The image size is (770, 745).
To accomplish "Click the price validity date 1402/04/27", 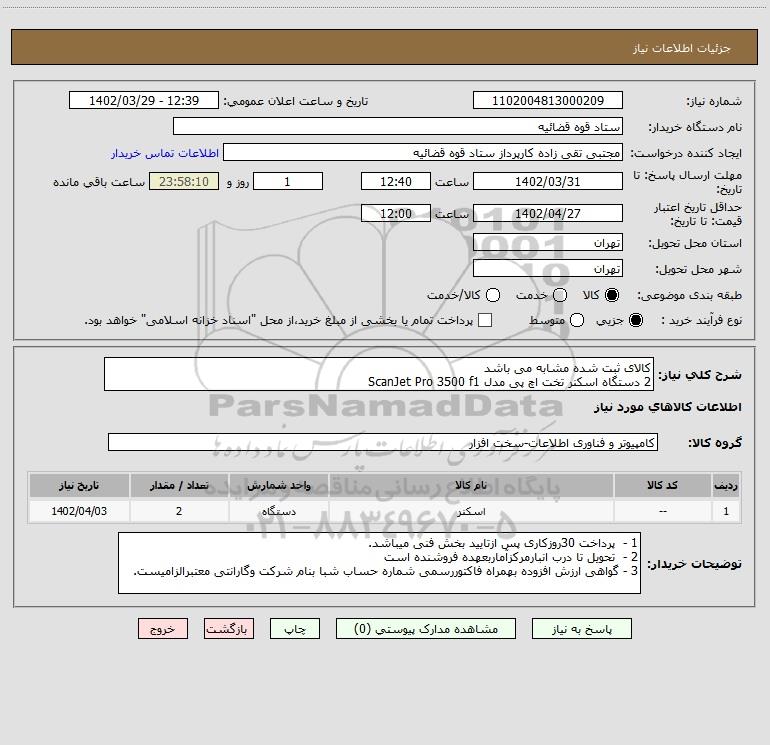I will click(x=548, y=213).
